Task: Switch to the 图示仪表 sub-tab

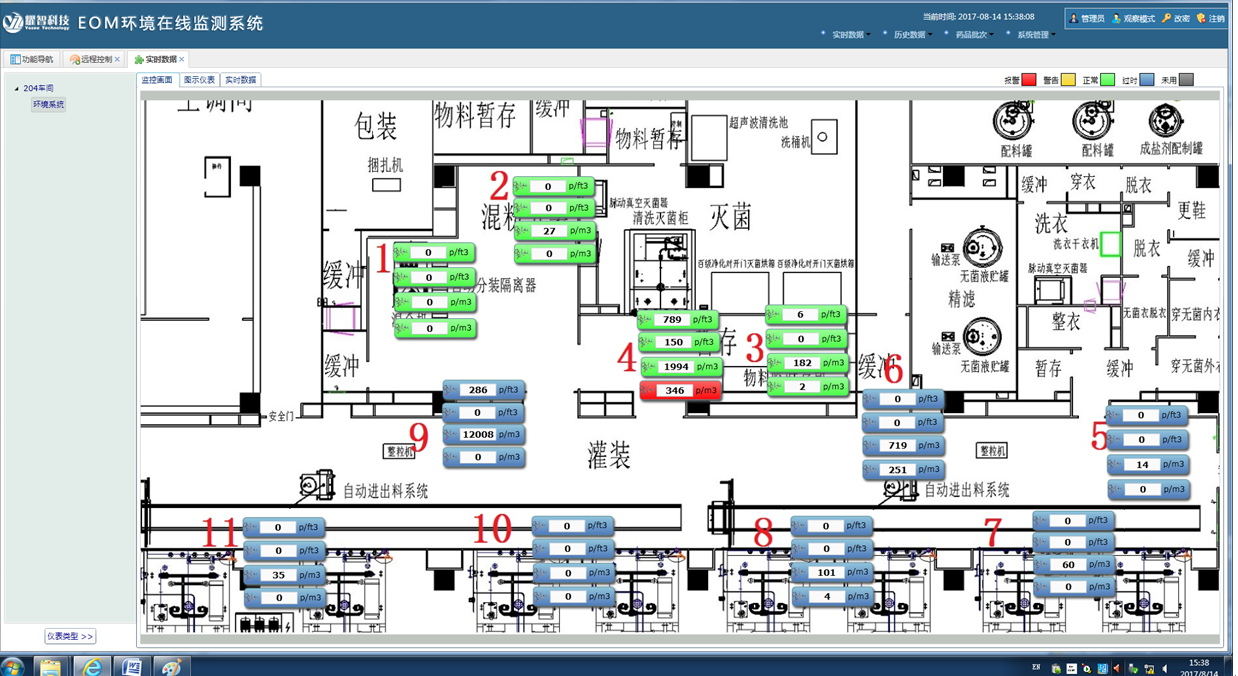Action: pos(199,80)
